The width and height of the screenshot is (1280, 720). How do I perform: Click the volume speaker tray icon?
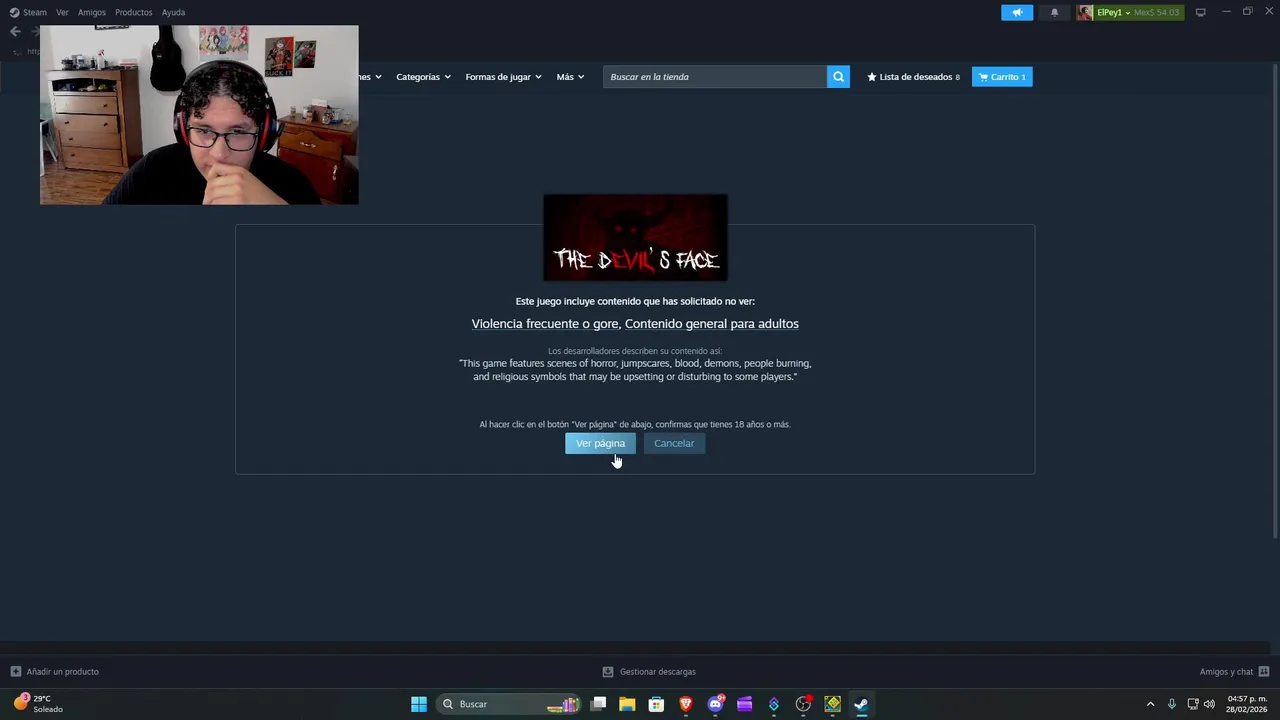tap(1209, 704)
